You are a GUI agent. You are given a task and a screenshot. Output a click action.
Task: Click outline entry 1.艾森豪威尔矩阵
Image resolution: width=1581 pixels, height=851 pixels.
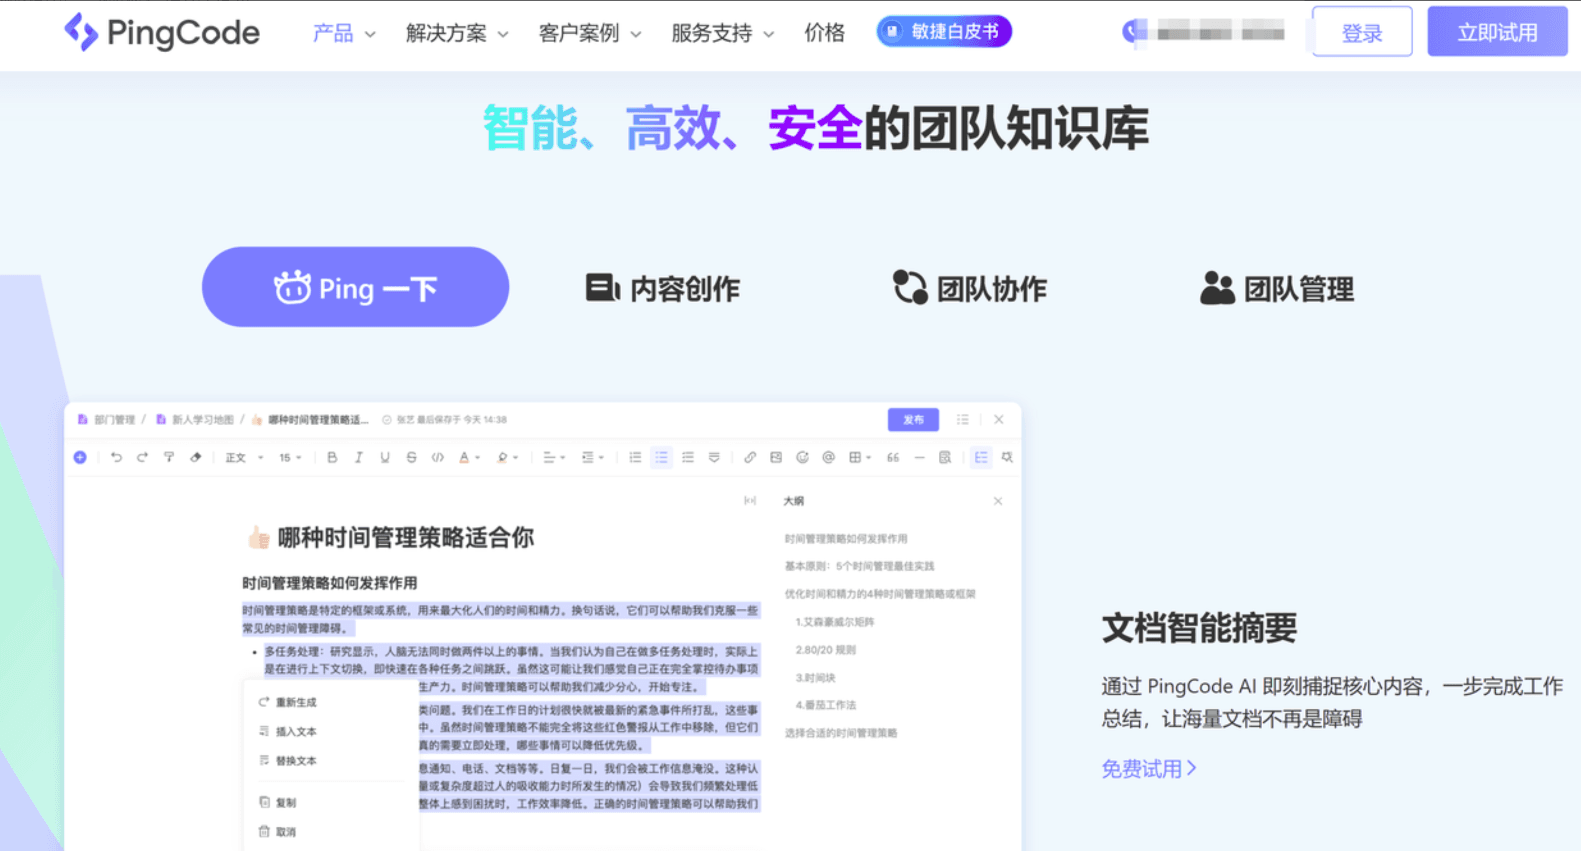click(x=835, y=622)
